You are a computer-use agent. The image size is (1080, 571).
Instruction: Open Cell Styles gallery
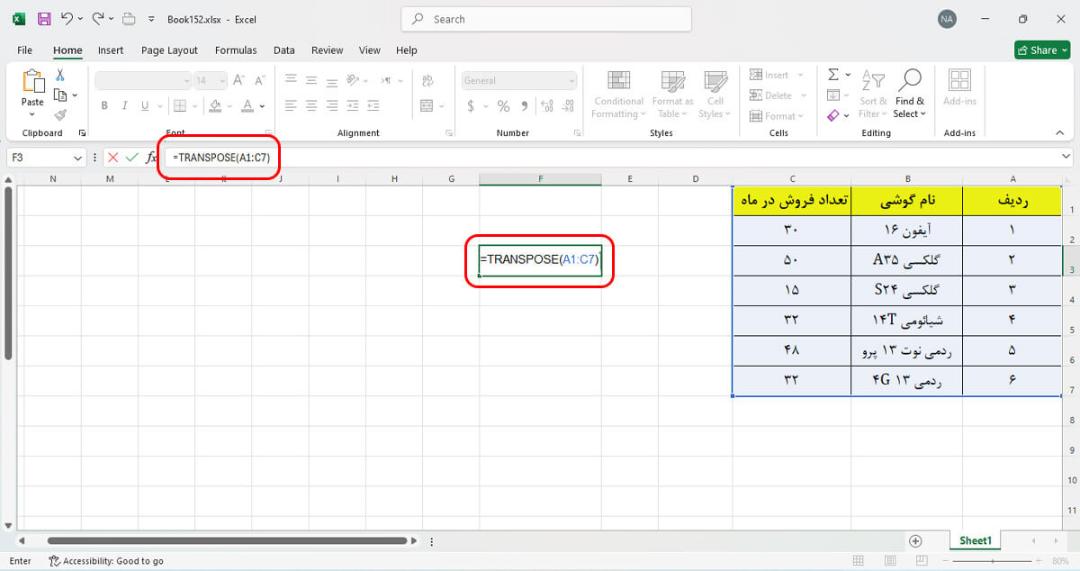[x=715, y=94]
